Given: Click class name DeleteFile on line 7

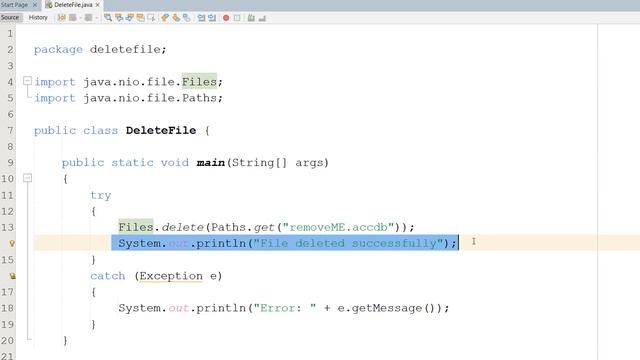Looking at the screenshot, I should tap(161, 130).
